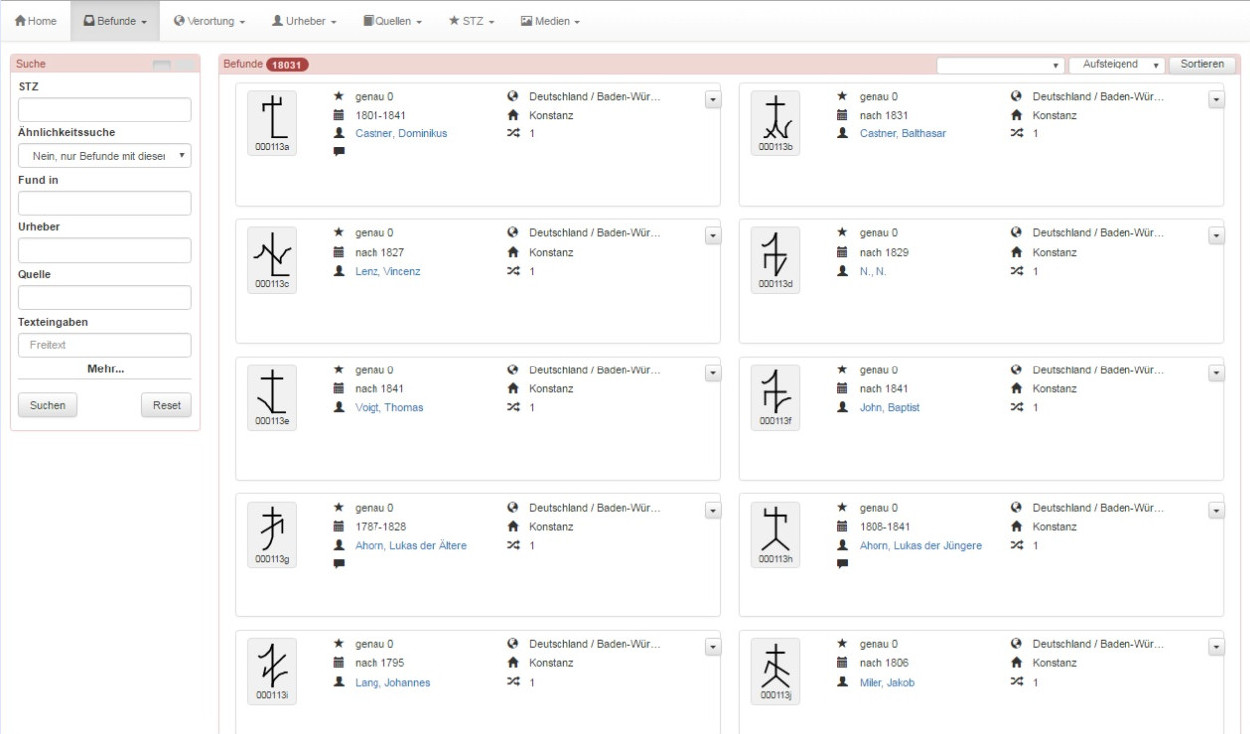Click the globe icon in the 000113b card
Image resolution: width=1250 pixels, height=734 pixels.
tap(1016, 97)
